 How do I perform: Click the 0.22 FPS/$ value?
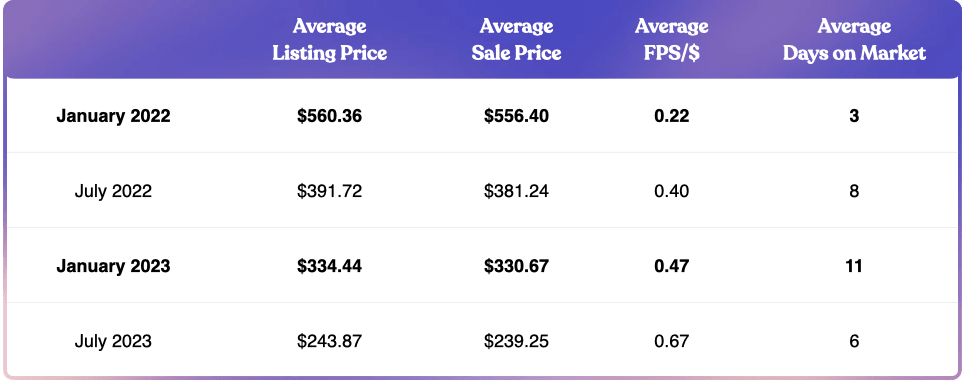(671, 116)
